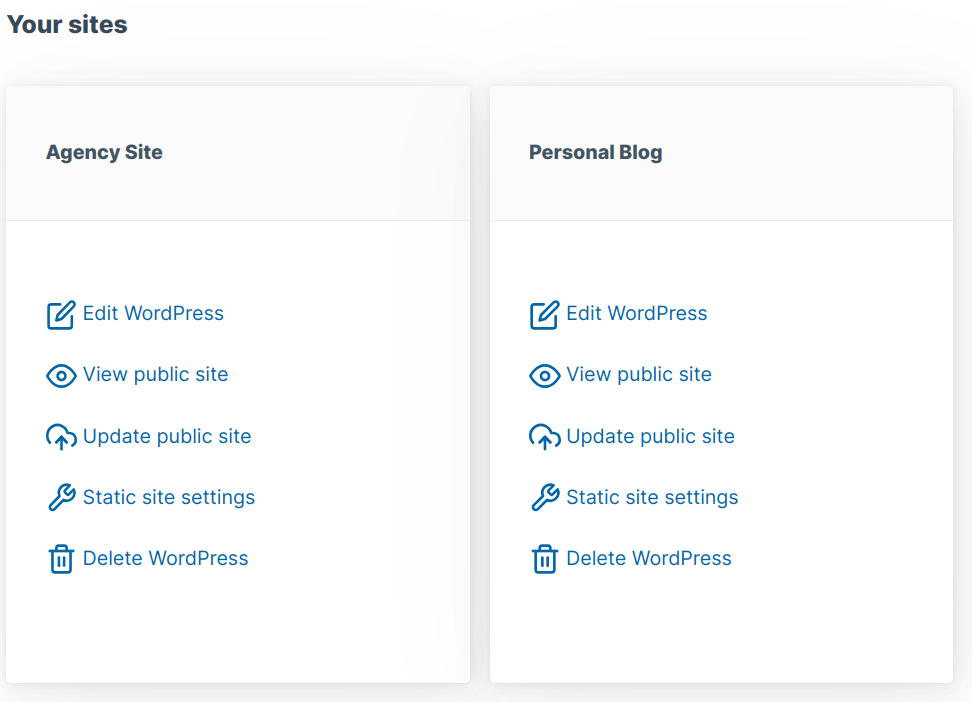Open Edit WordPress link for Agency Site
Viewport: 972px width, 702px height.
[x=153, y=313]
